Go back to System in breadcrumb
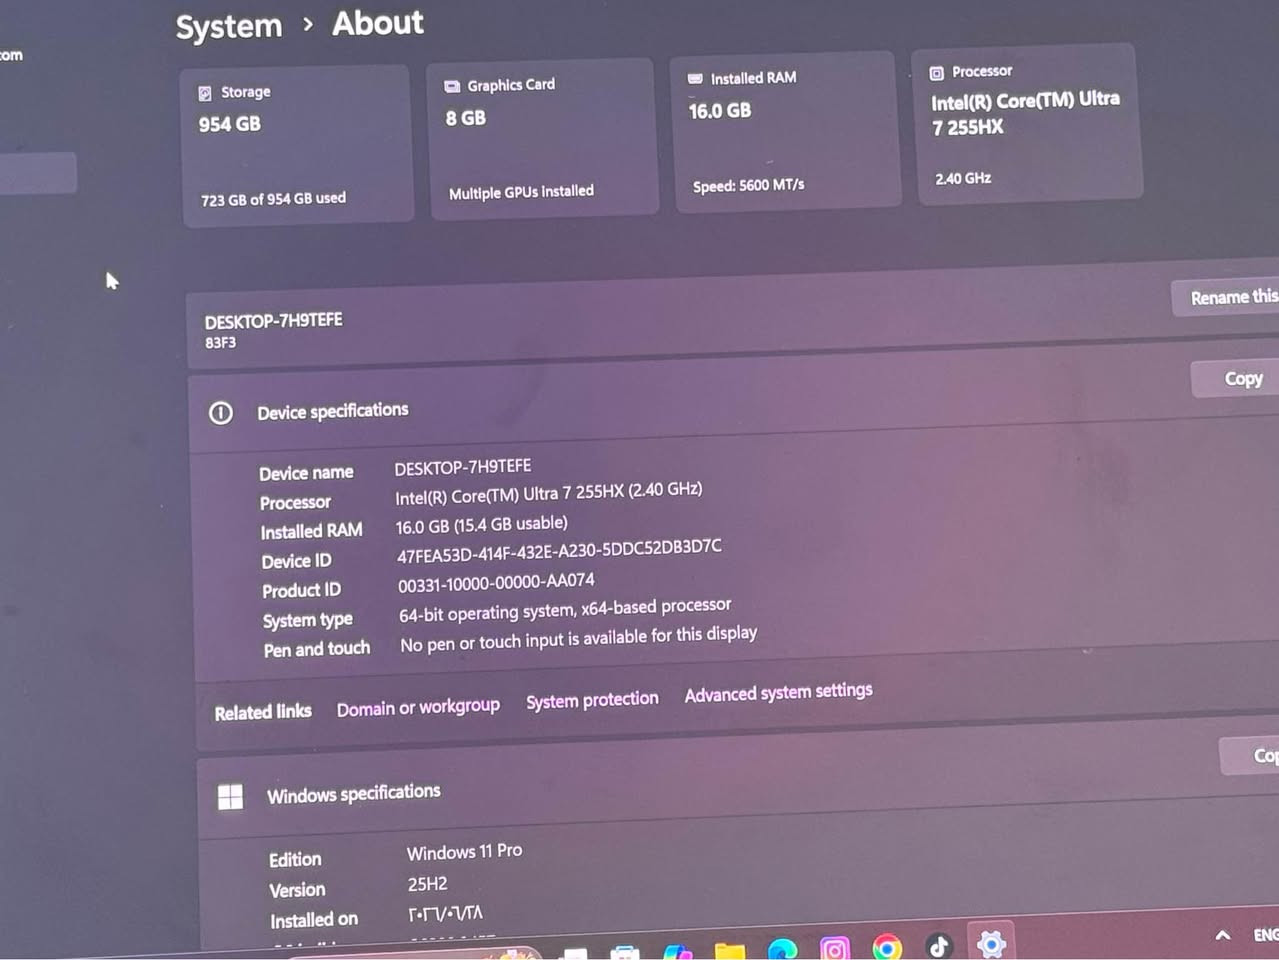The width and height of the screenshot is (1279, 960). tap(229, 26)
